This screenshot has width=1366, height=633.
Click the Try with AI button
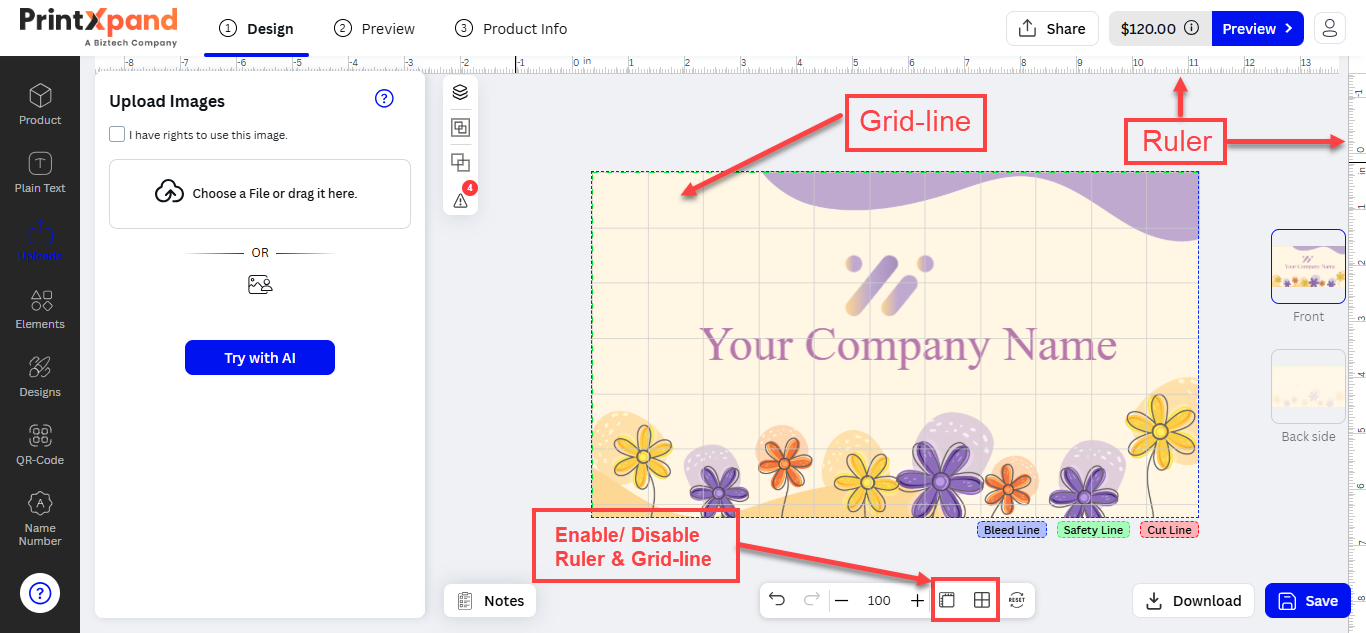260,358
